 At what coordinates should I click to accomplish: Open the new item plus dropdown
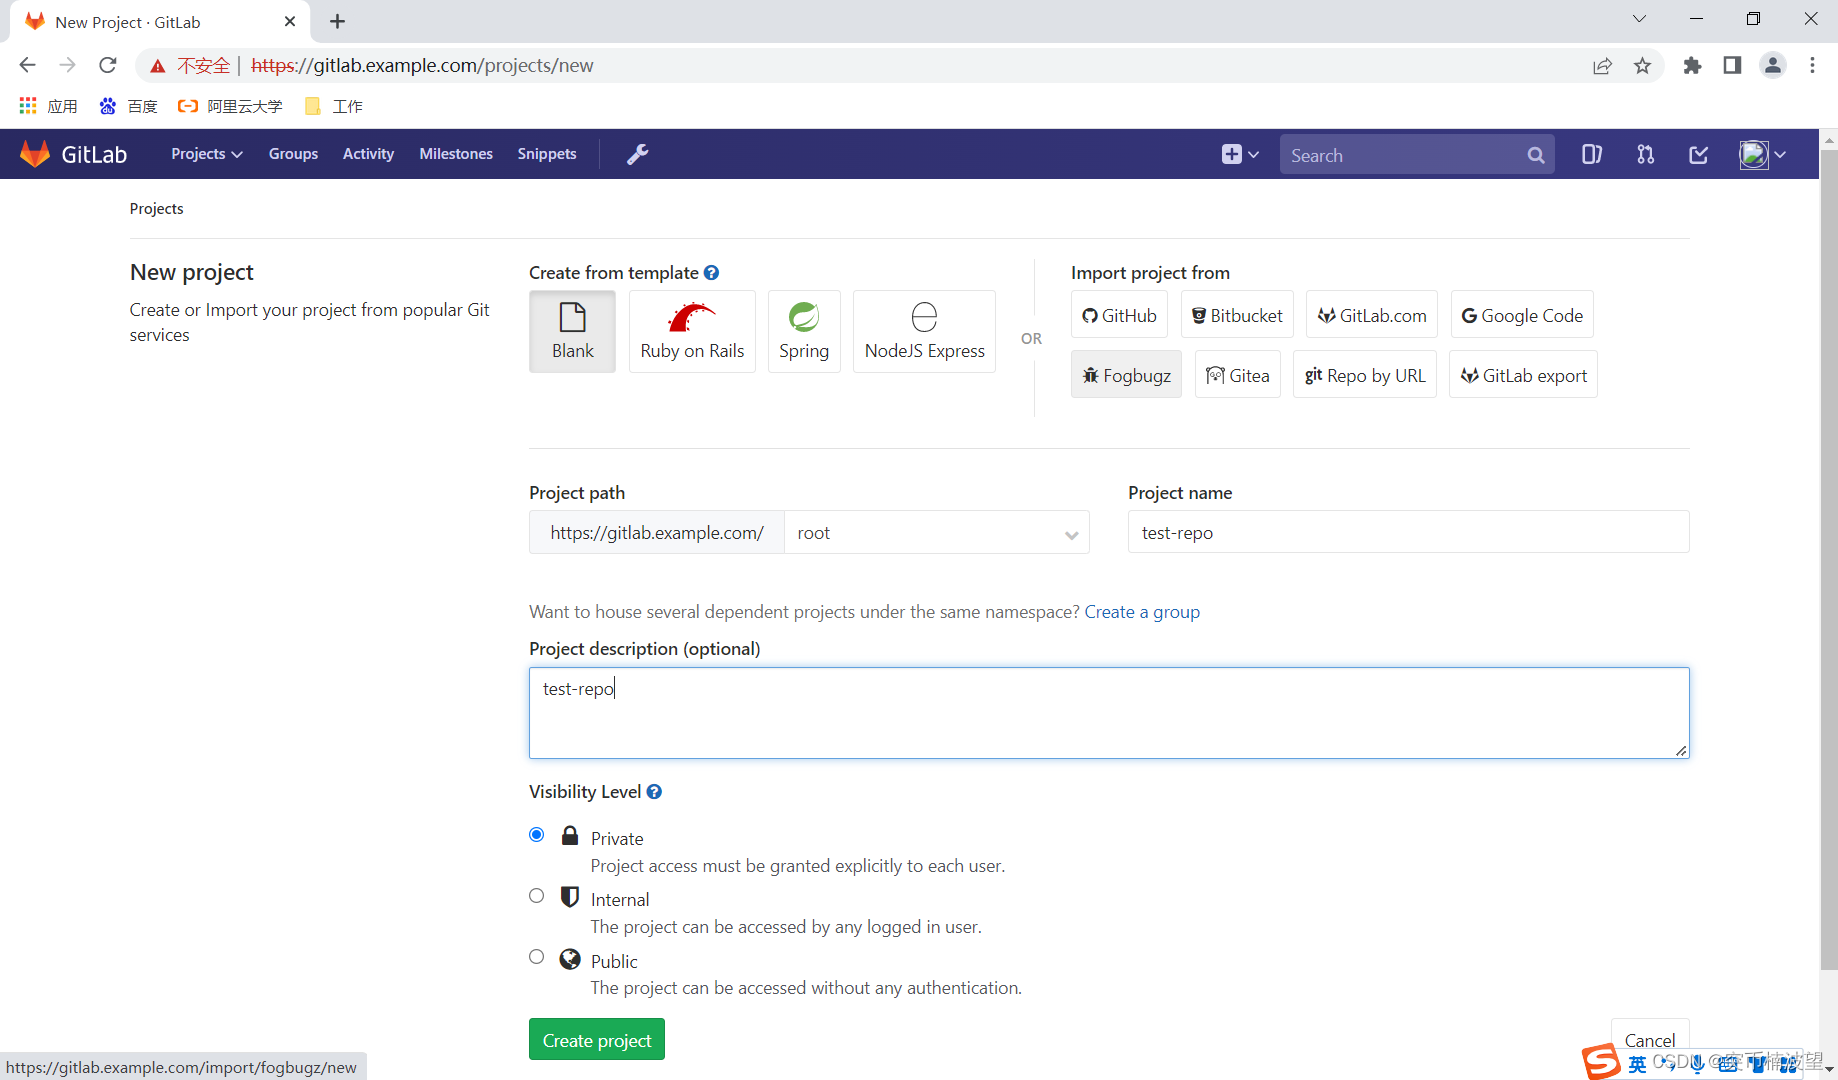(1240, 154)
